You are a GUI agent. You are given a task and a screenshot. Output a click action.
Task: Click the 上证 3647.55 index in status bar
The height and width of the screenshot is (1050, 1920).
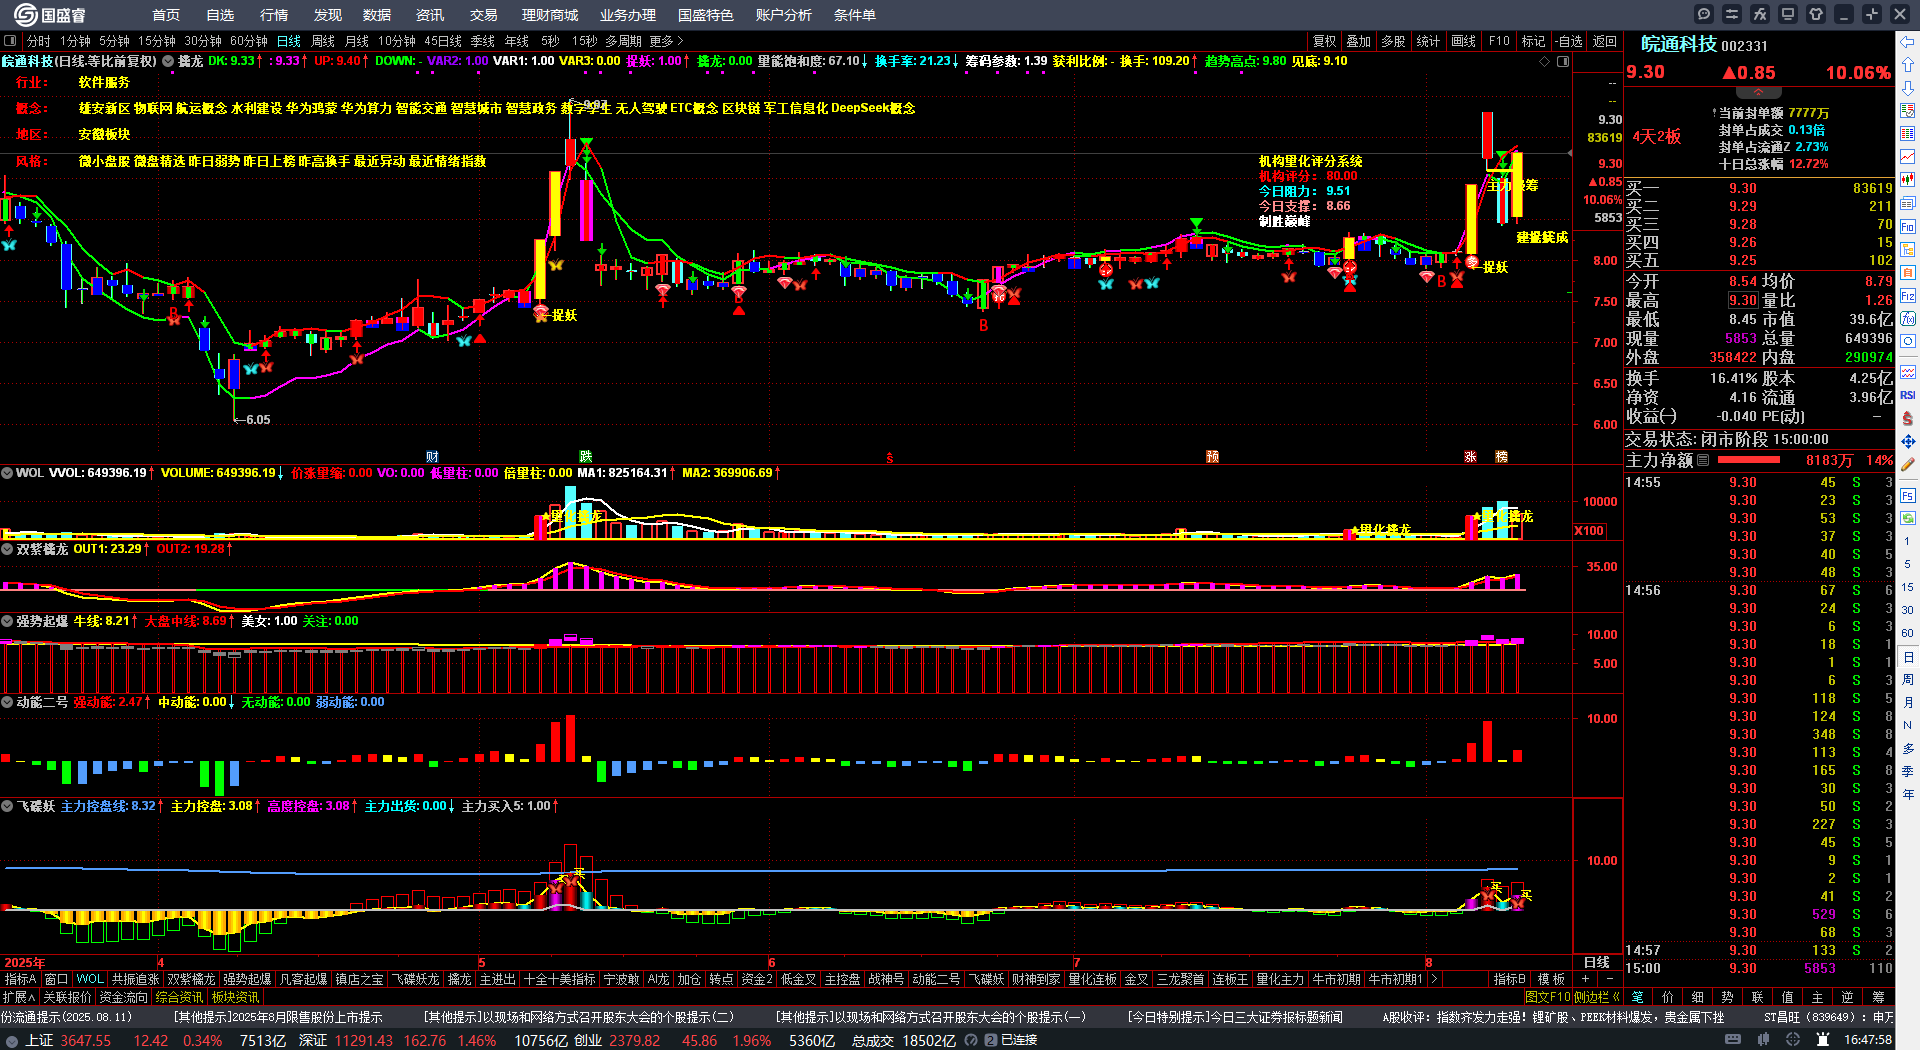[x=68, y=1040]
